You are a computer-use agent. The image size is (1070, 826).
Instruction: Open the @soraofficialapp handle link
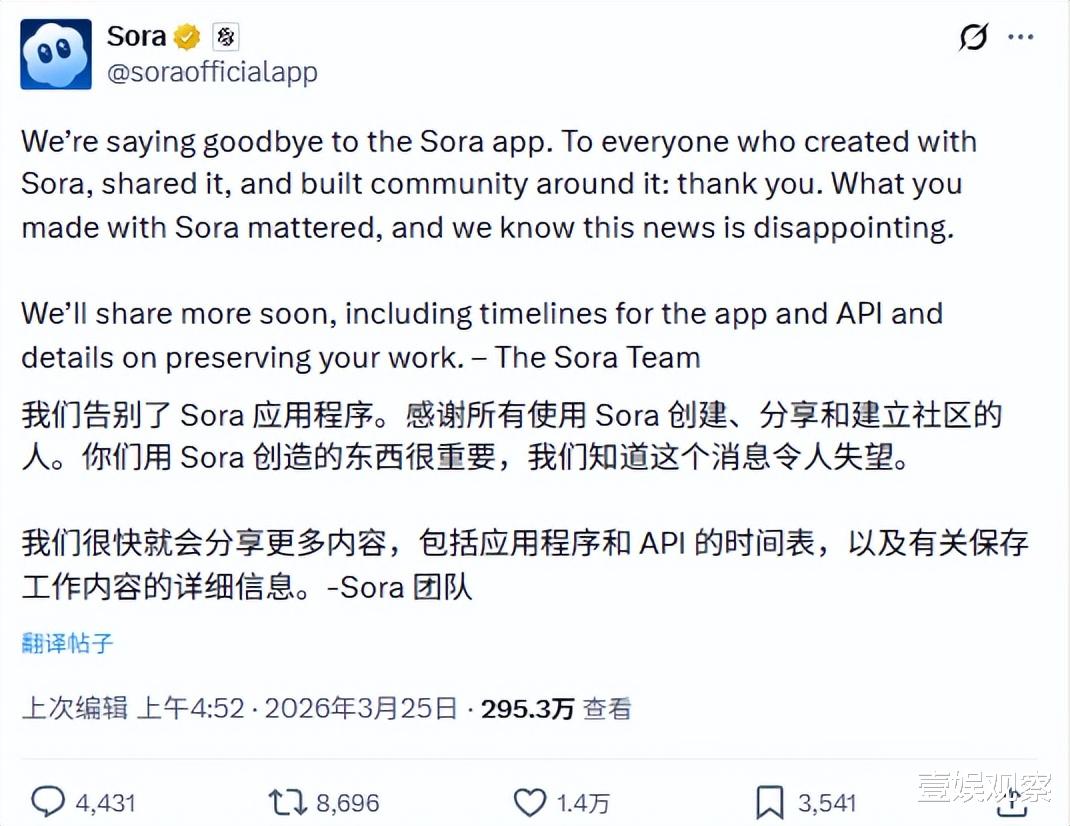211,73
